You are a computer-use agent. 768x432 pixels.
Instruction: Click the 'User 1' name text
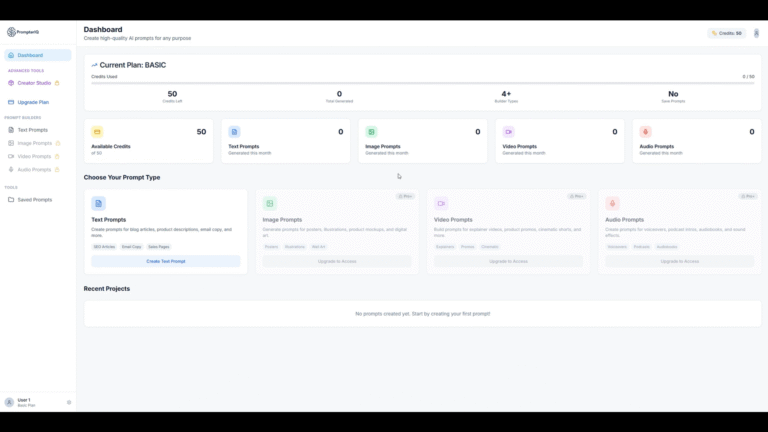tap(24, 400)
